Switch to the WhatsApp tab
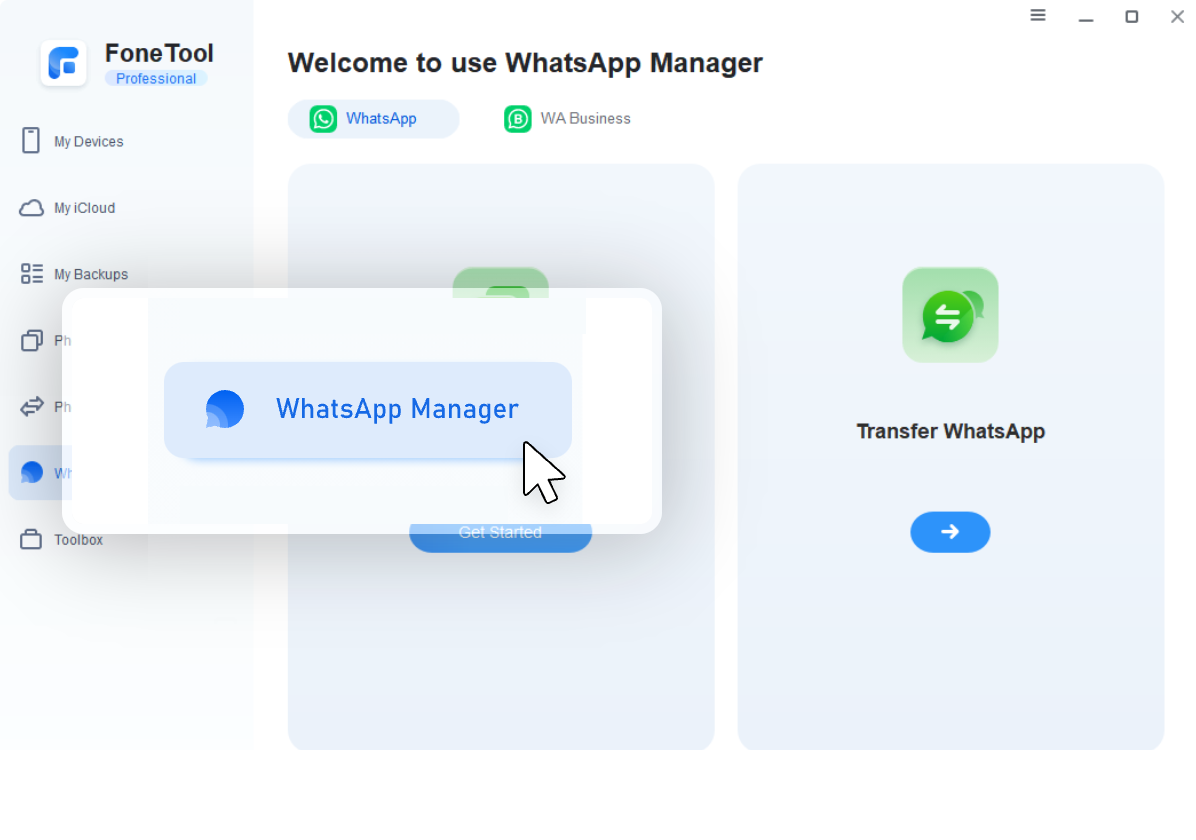The image size is (1196, 840). pyautogui.click(x=373, y=119)
